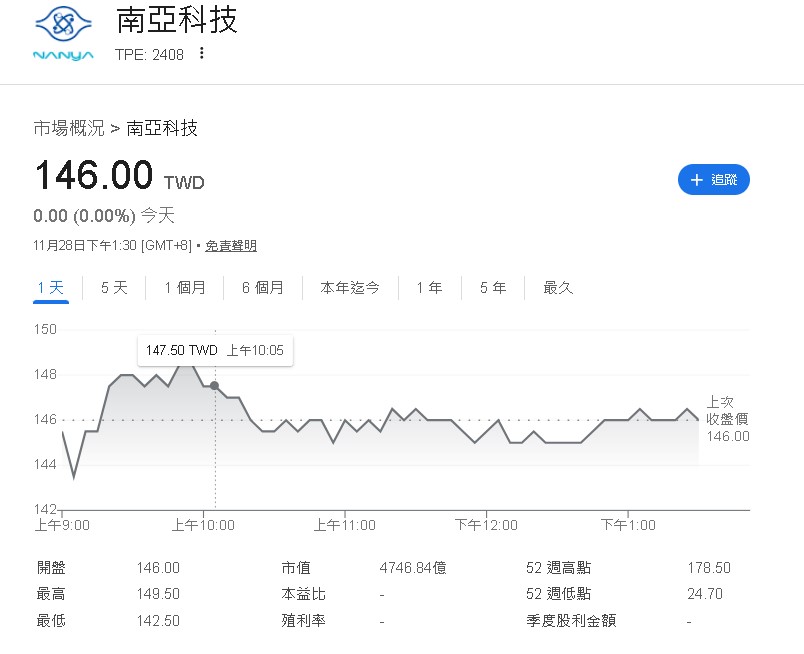The image size is (804, 654).
Task: Switch to the 最久 tab
Action: (x=556, y=287)
